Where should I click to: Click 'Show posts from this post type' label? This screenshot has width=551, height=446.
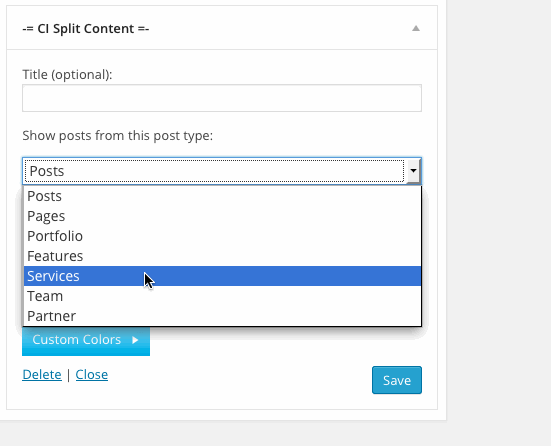pos(118,136)
